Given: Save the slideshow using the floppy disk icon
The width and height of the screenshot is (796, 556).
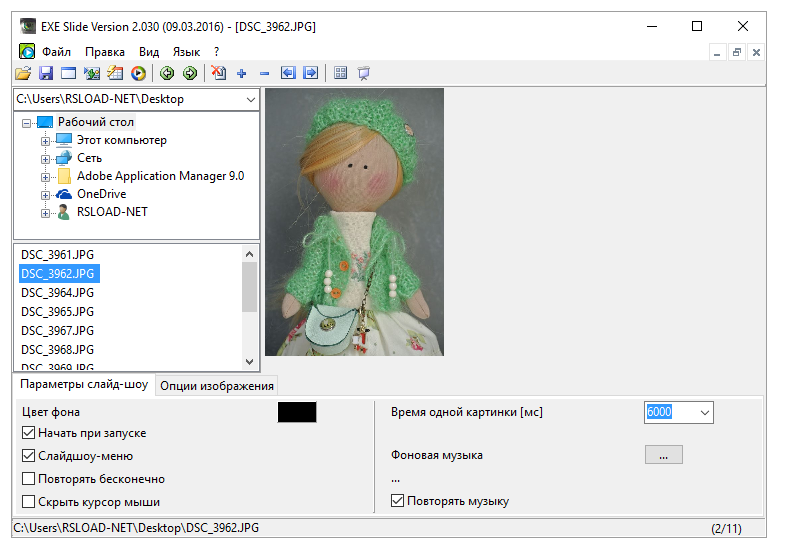Looking at the screenshot, I should 46,73.
